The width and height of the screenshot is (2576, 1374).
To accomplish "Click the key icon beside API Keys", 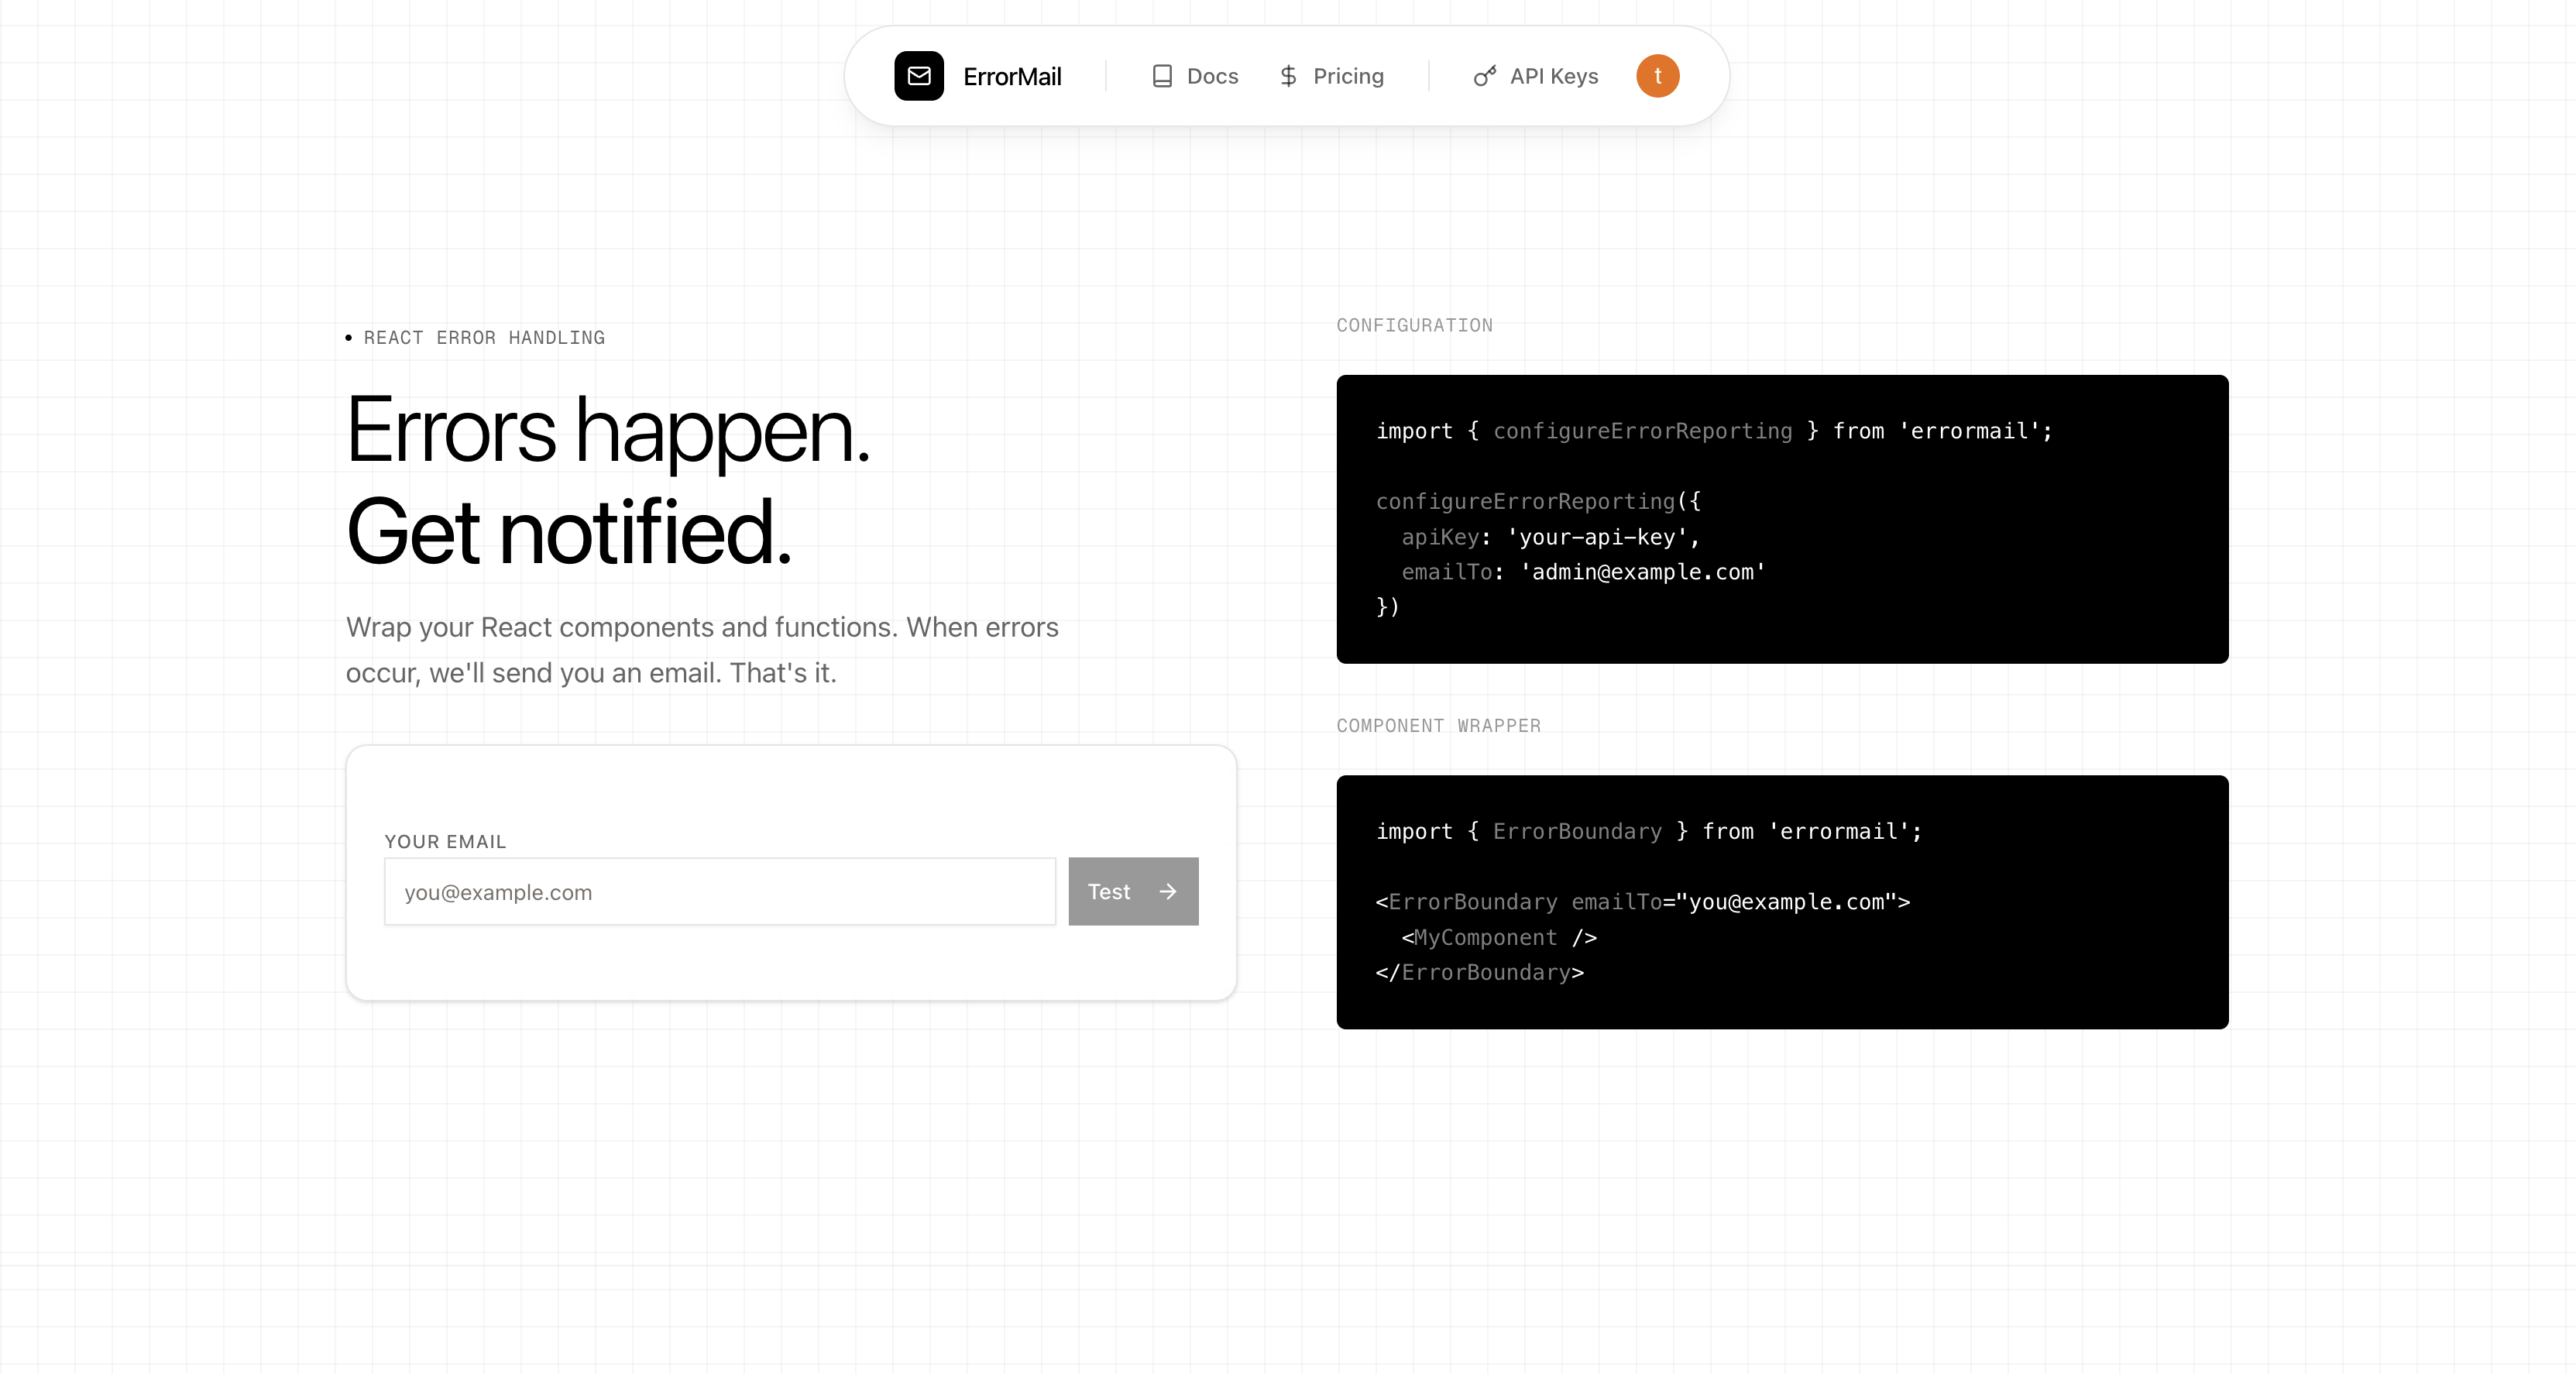I will 1484,76.
